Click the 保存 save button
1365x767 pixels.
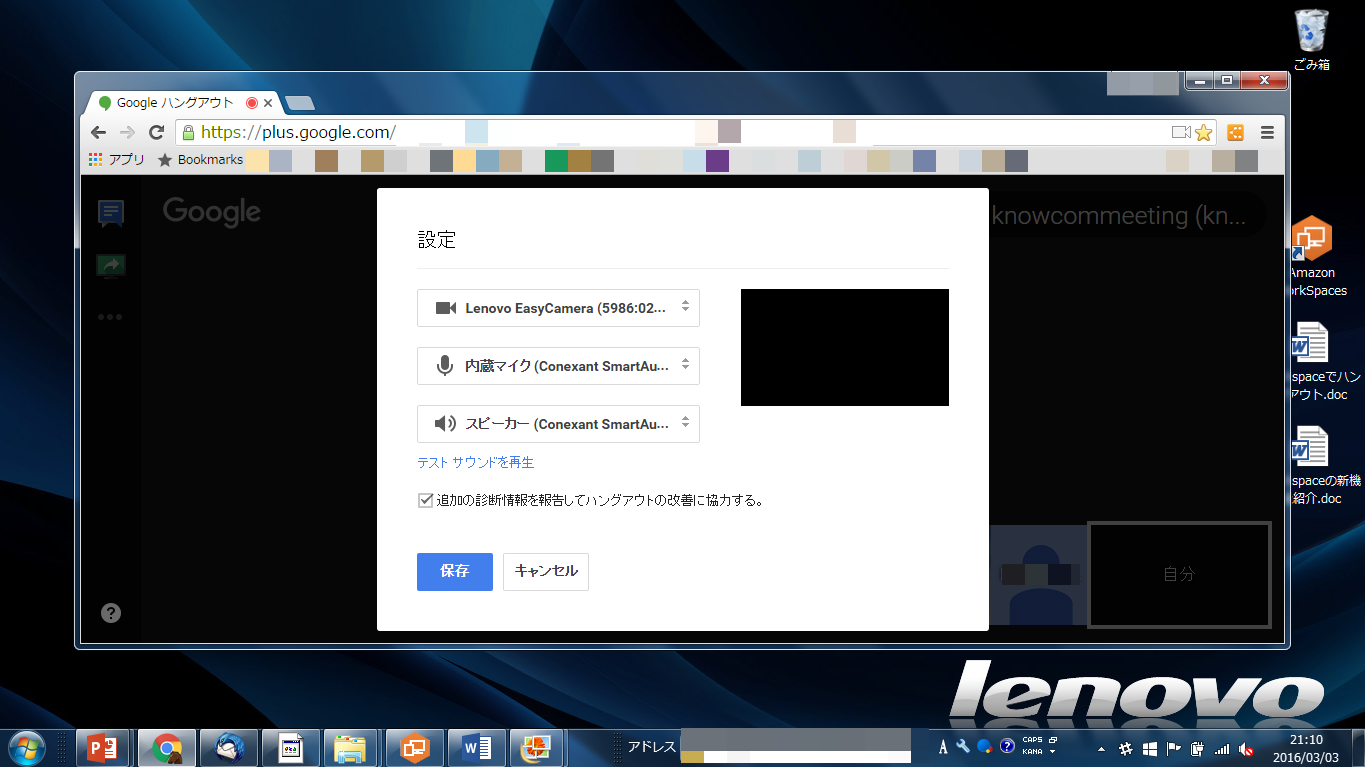tap(455, 572)
